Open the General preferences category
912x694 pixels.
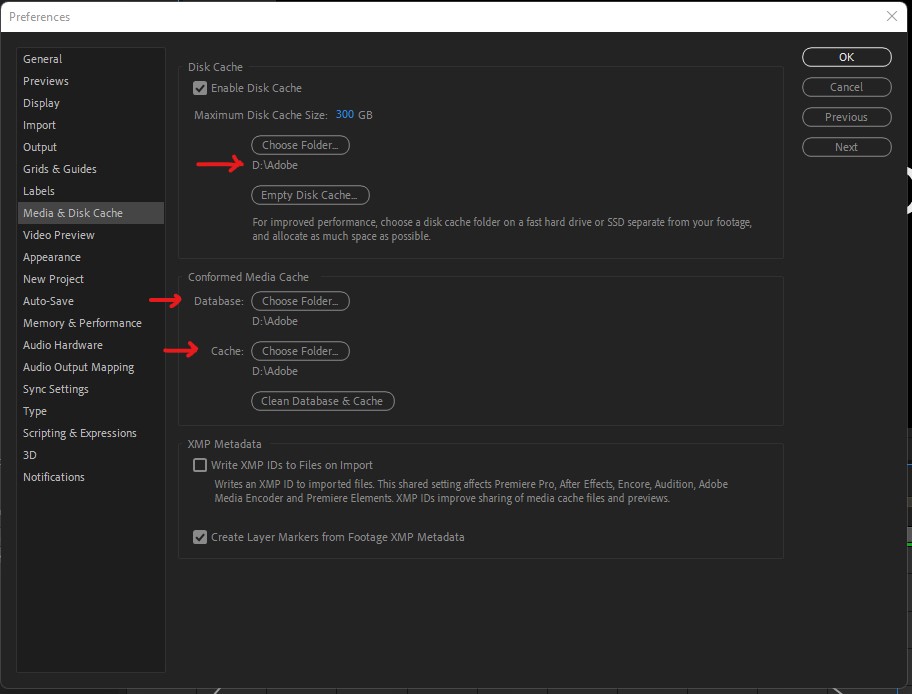click(42, 59)
